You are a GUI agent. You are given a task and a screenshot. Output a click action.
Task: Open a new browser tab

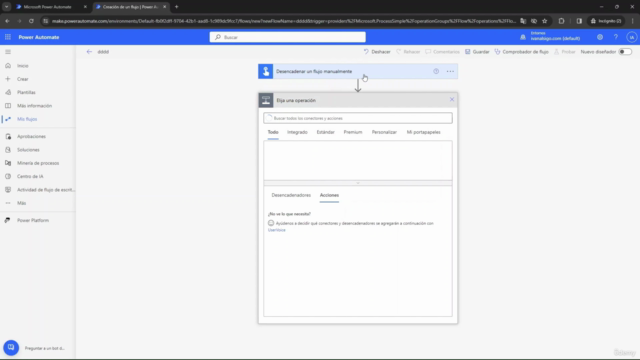click(177, 7)
